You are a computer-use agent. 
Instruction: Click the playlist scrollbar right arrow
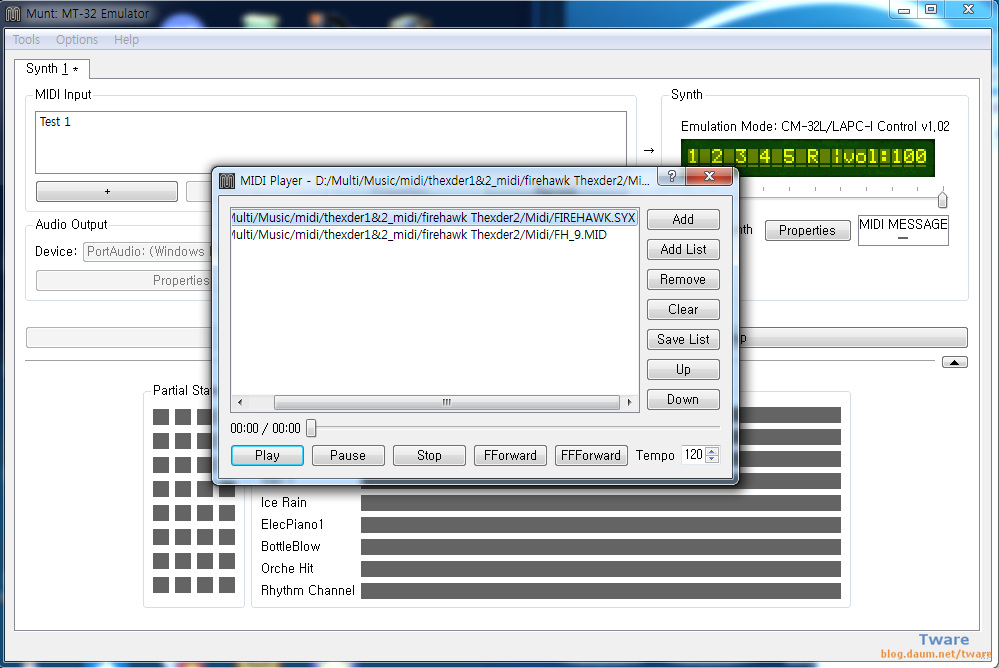(629, 402)
